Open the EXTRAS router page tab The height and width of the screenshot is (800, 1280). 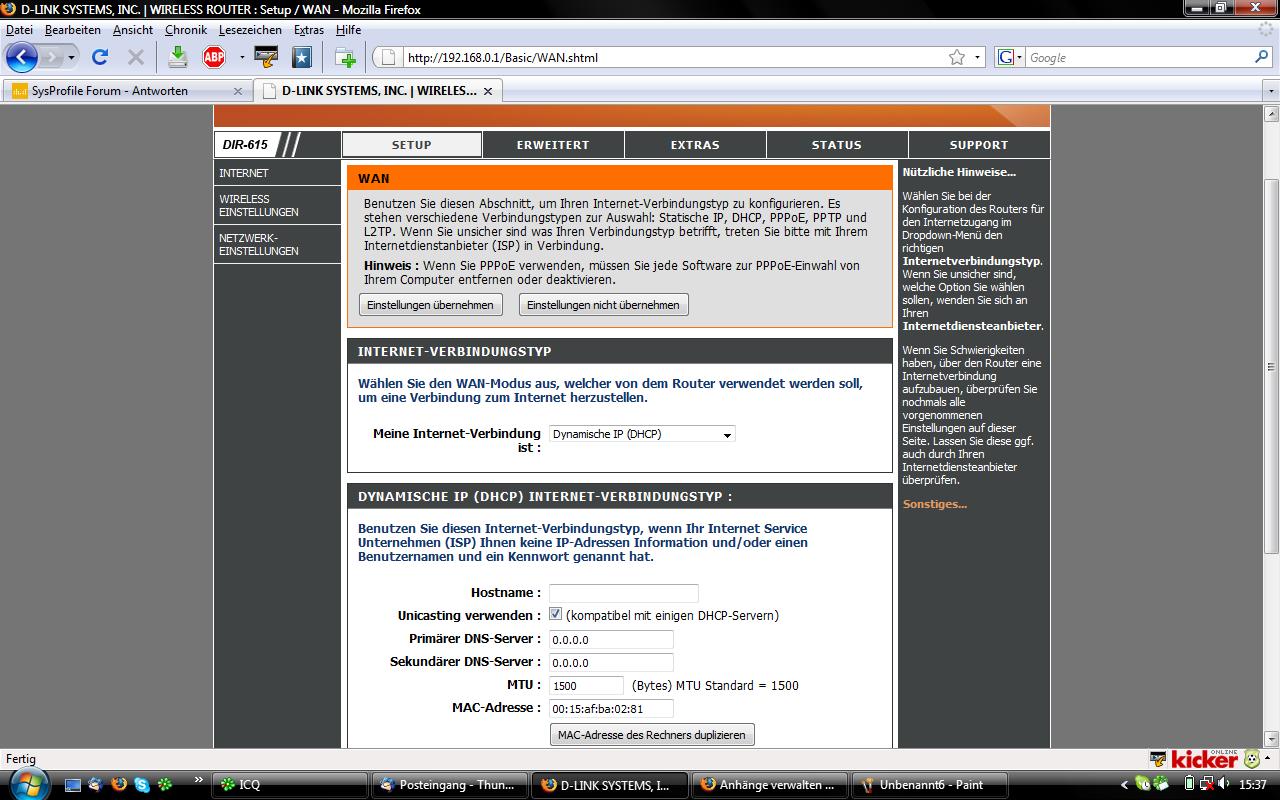[x=695, y=145]
